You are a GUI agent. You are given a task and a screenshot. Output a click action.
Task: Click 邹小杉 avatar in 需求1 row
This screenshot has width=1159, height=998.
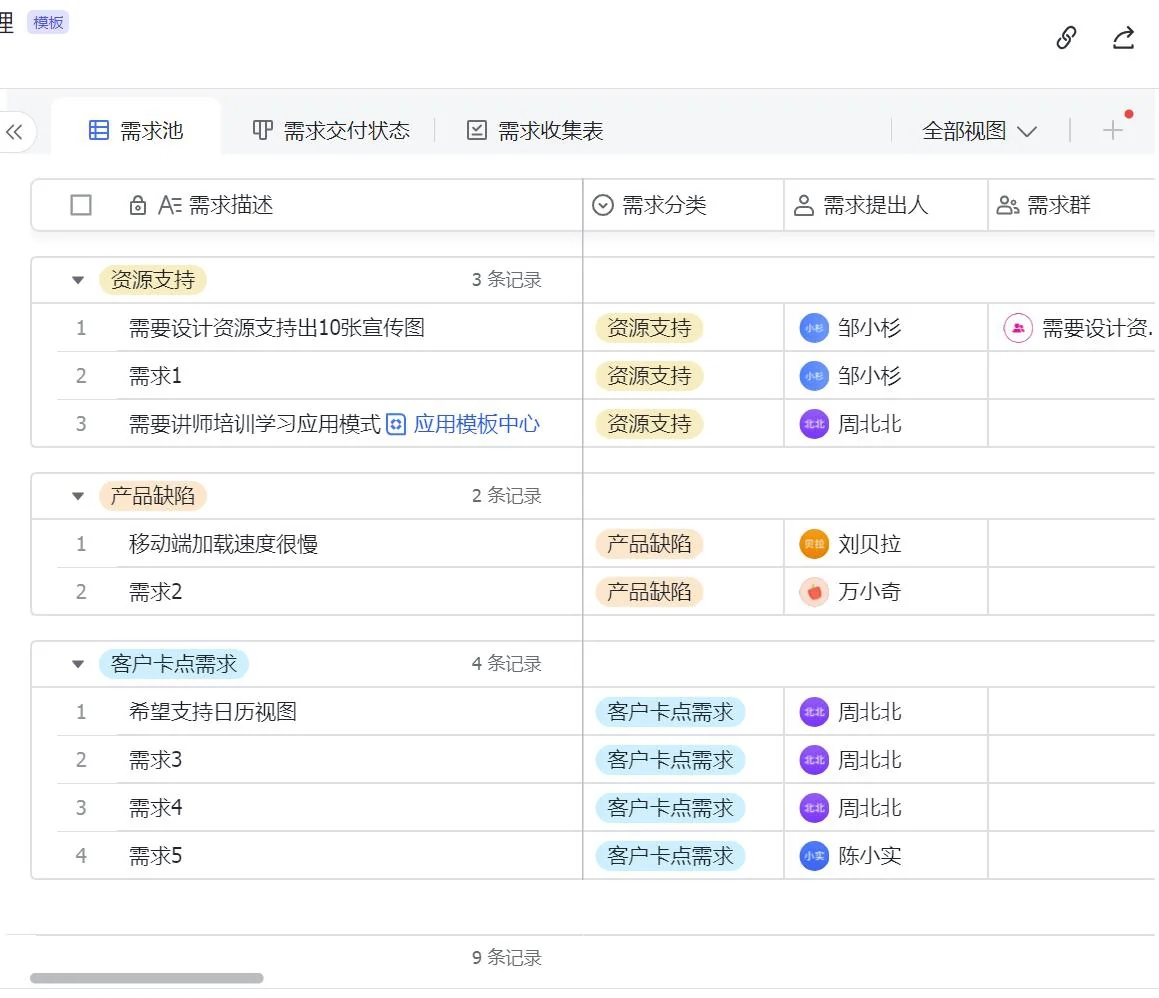pos(814,376)
